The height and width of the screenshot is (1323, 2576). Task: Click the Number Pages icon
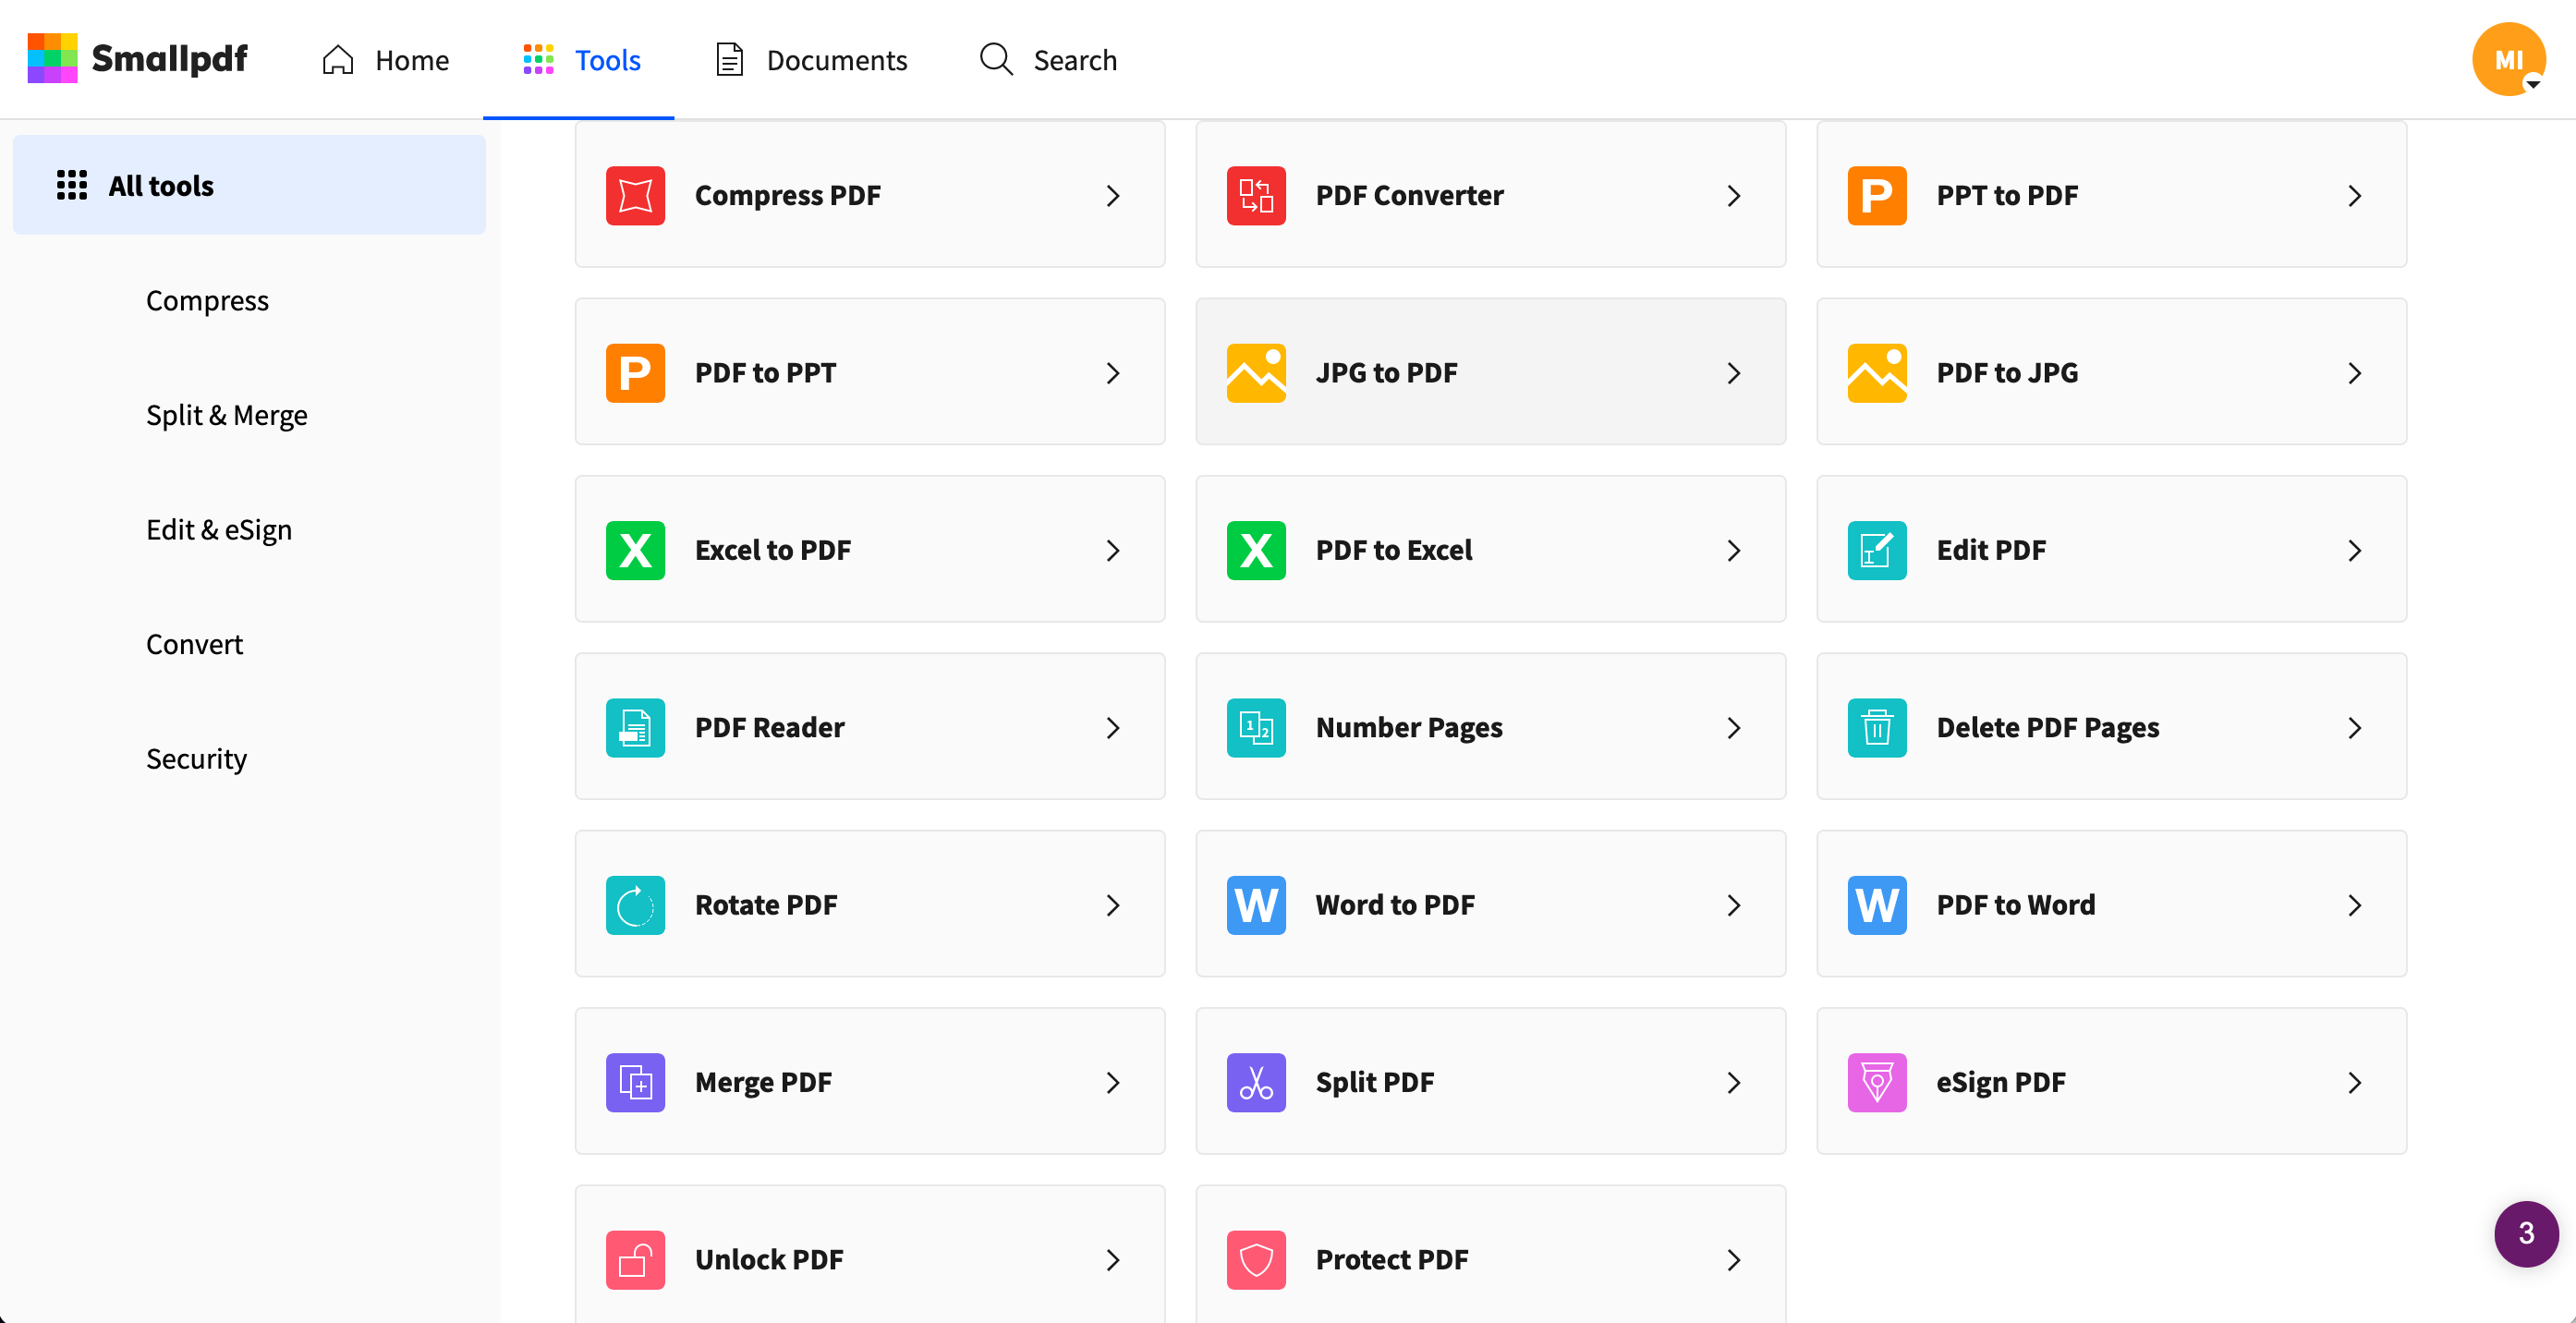coord(1256,727)
